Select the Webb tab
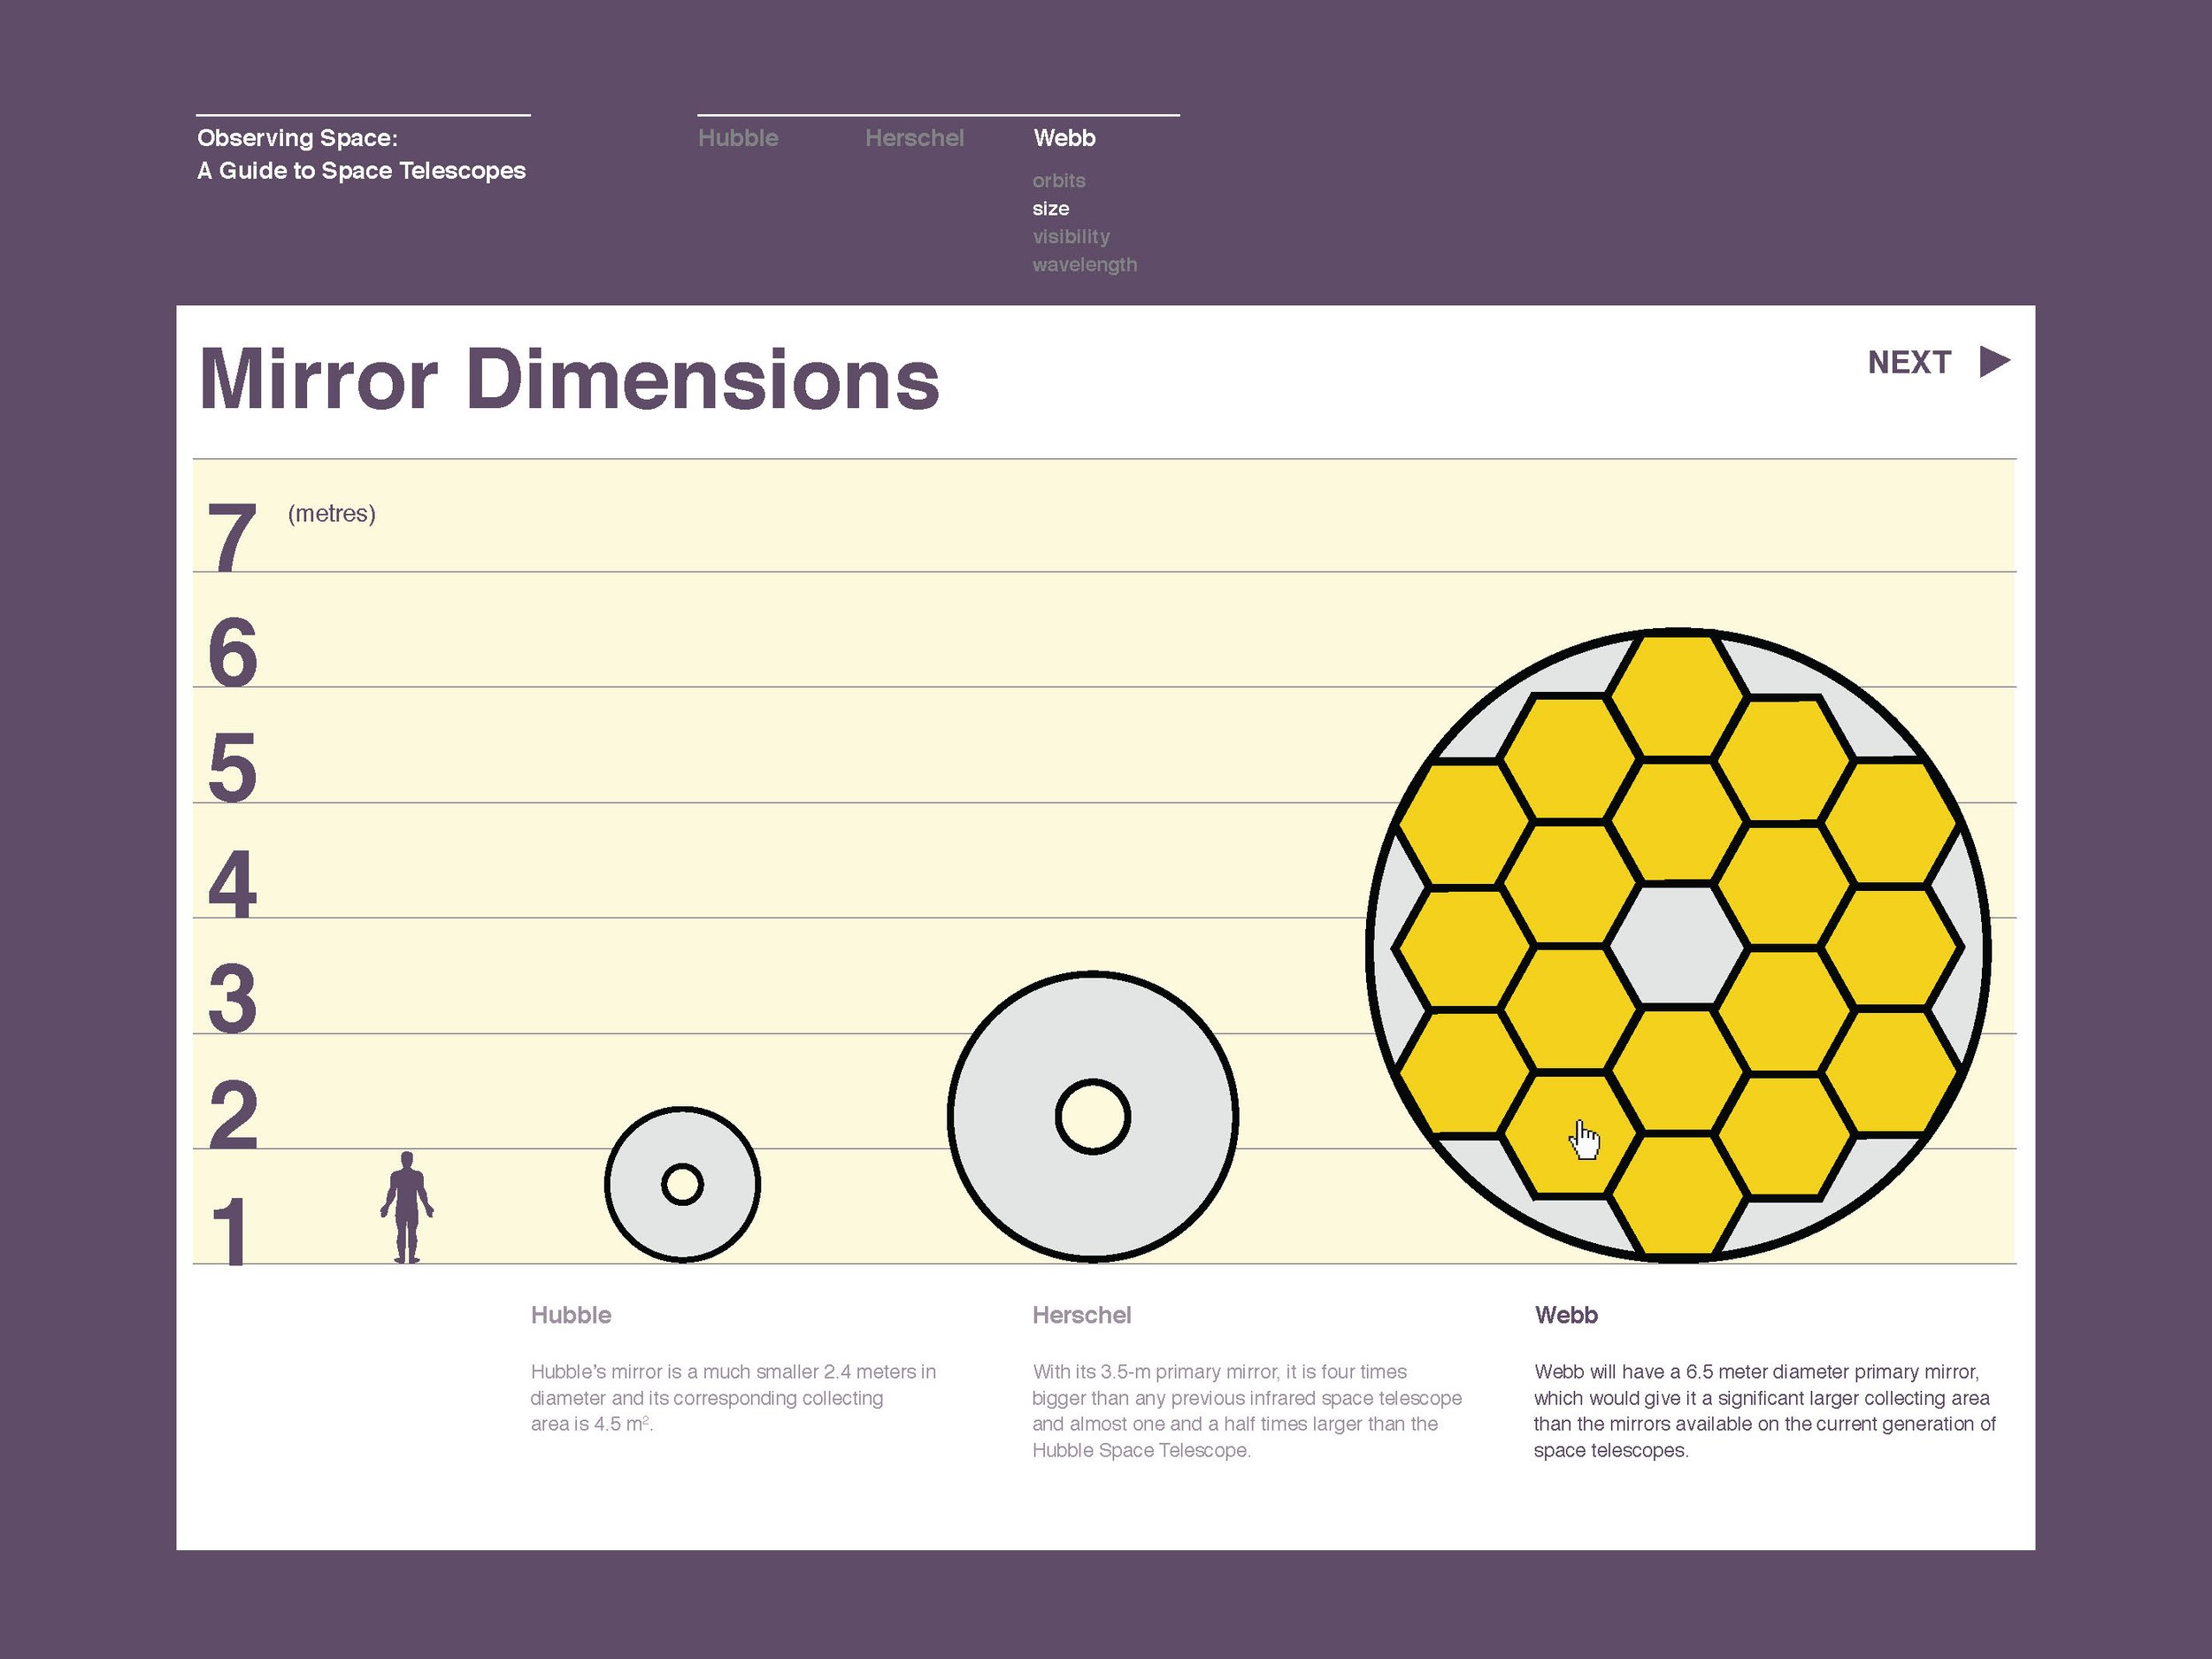Viewport: 2212px width, 1659px height. (1064, 138)
